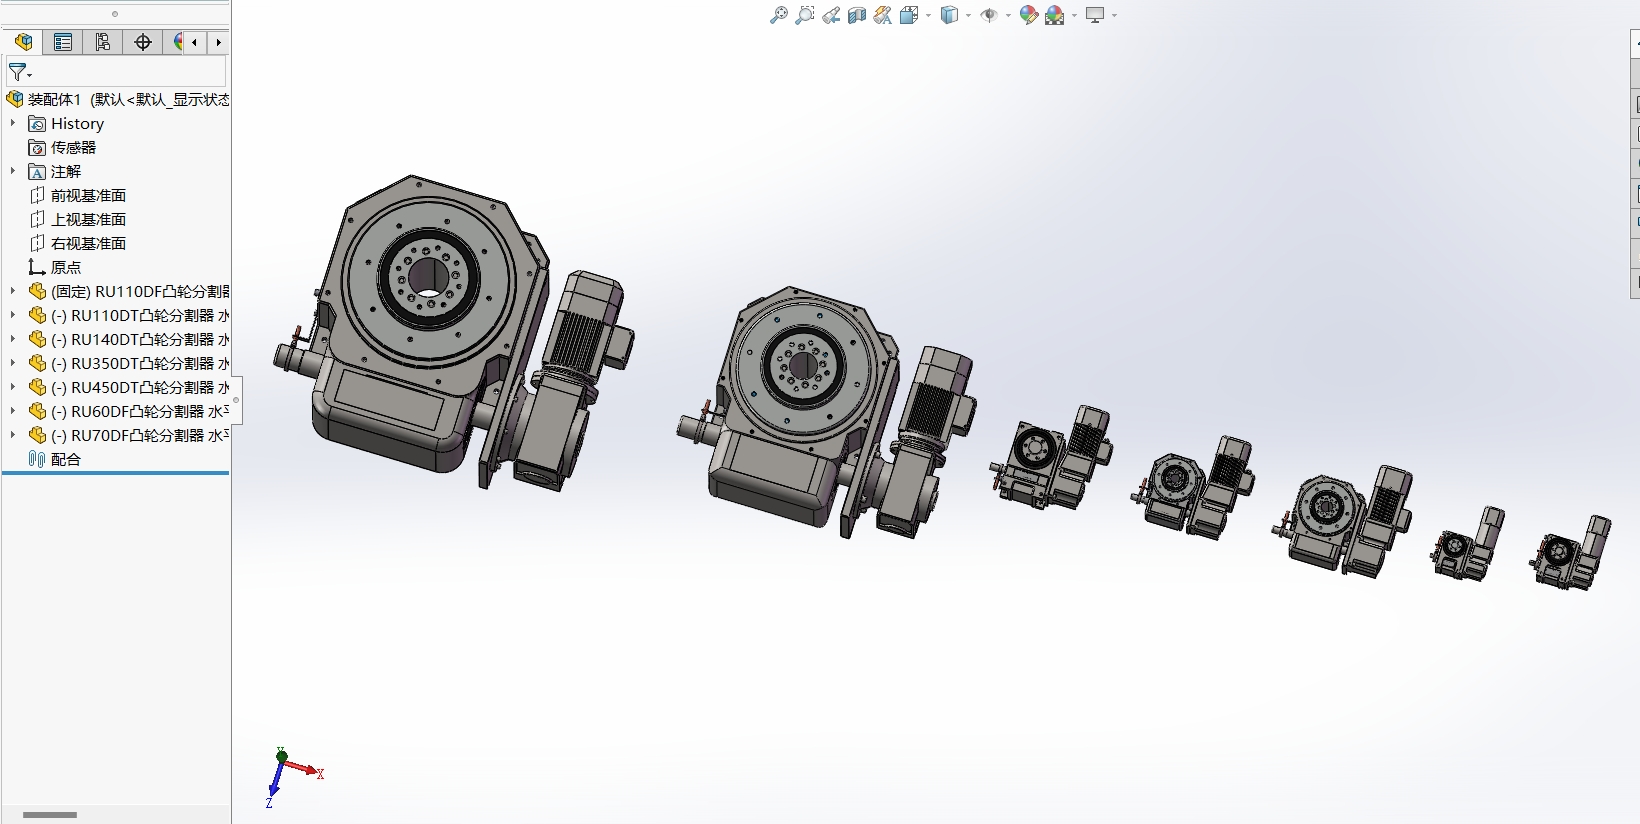The image size is (1640, 824).
Task: Expand RU450DT component node
Action: [x=13, y=387]
